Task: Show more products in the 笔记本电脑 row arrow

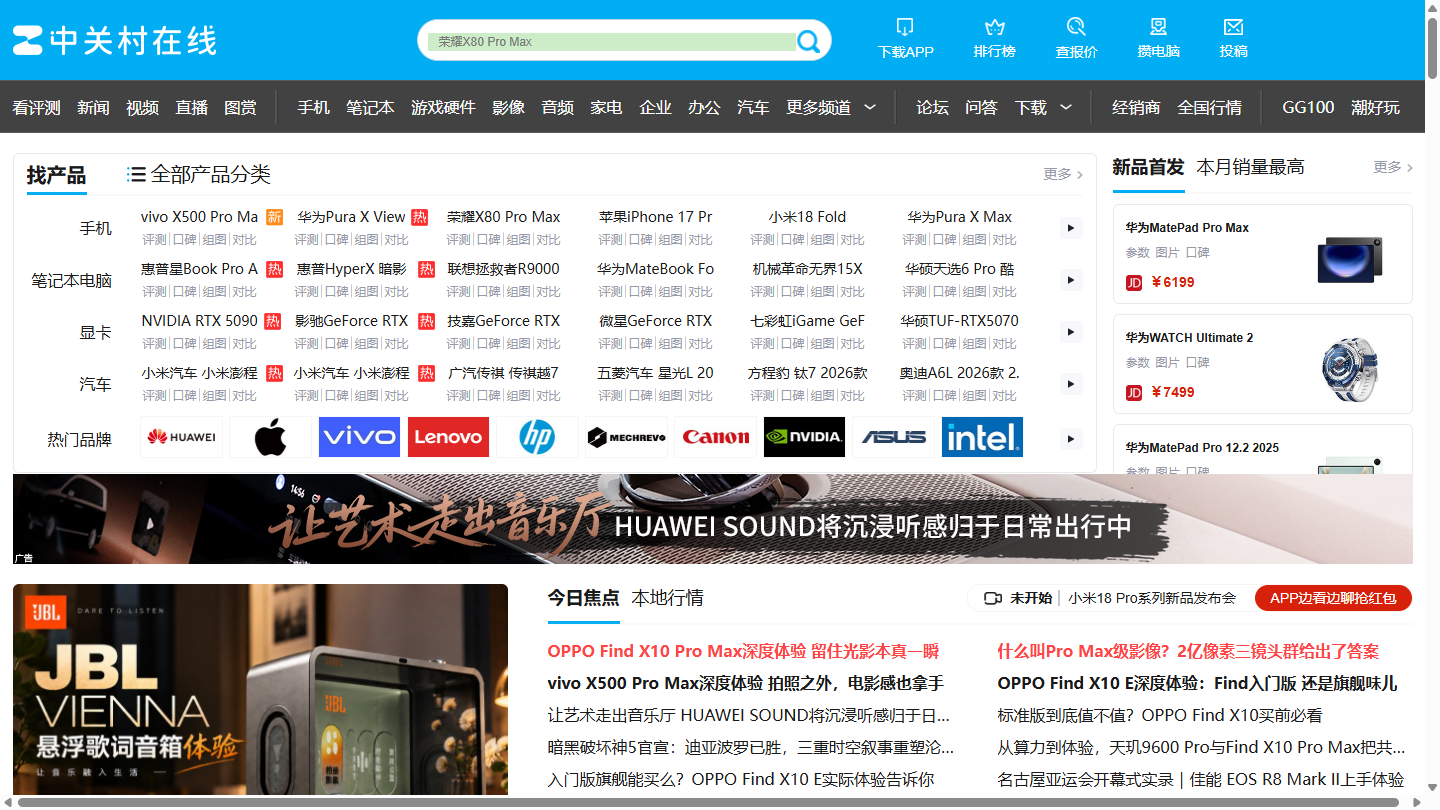Action: (1071, 280)
